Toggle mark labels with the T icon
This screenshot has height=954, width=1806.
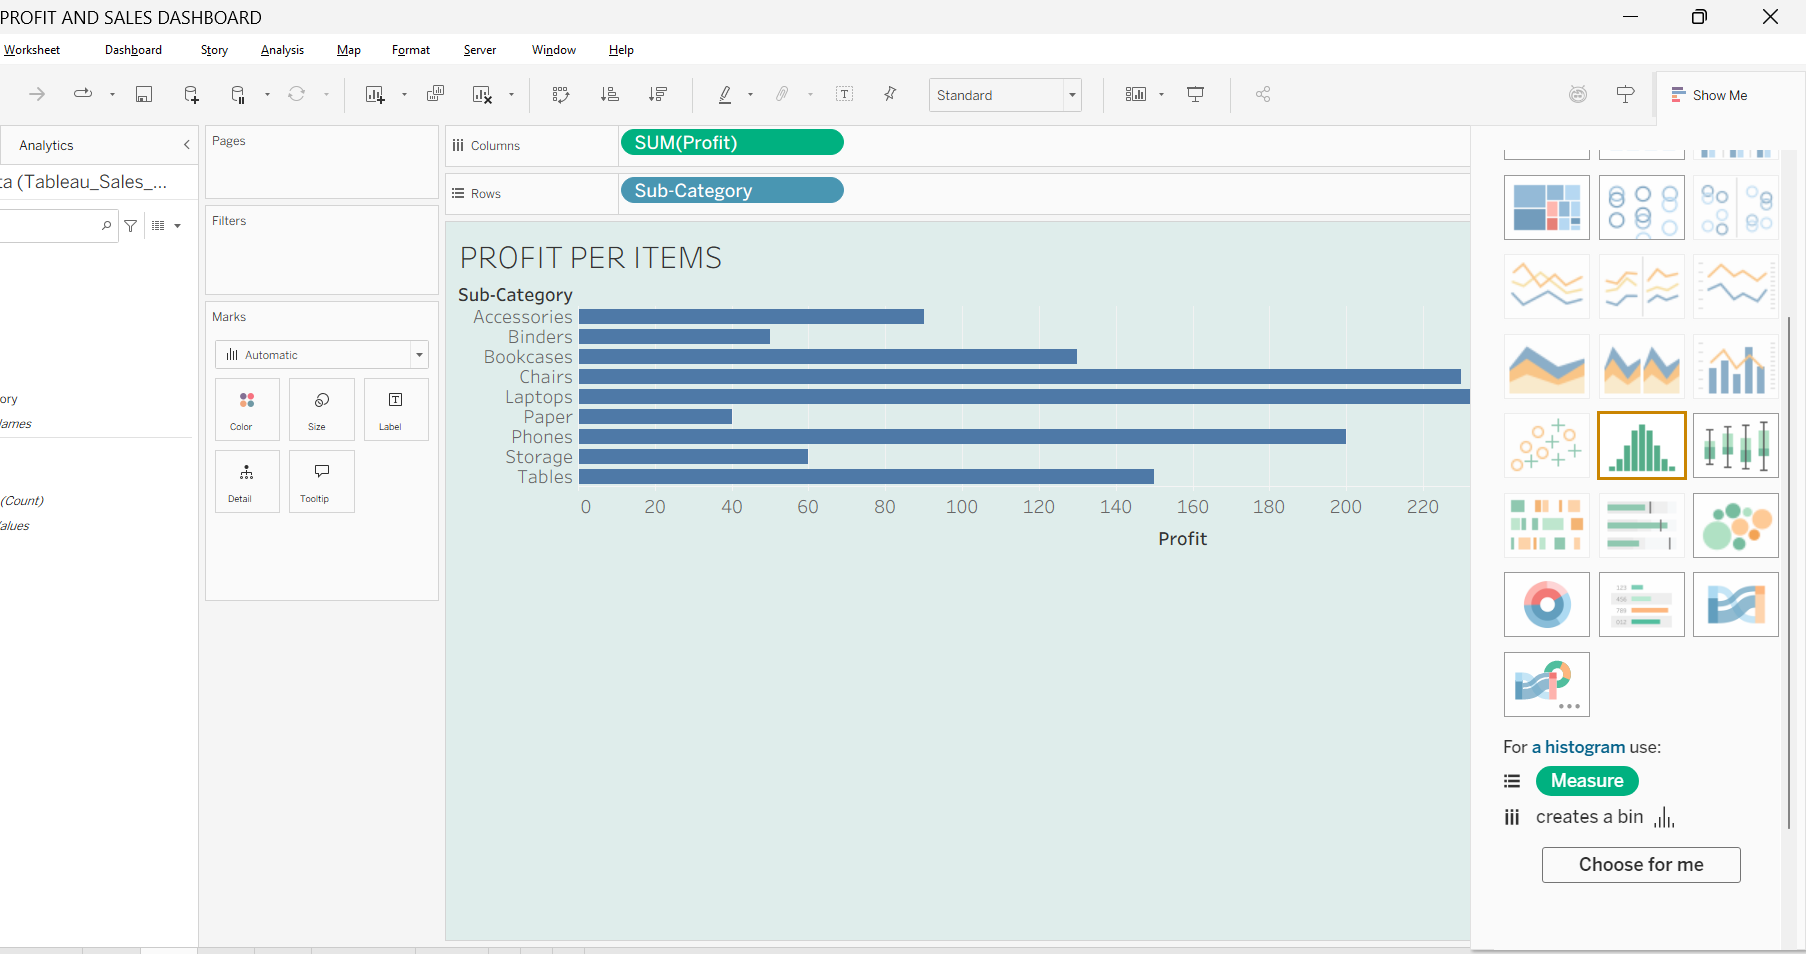(x=844, y=94)
